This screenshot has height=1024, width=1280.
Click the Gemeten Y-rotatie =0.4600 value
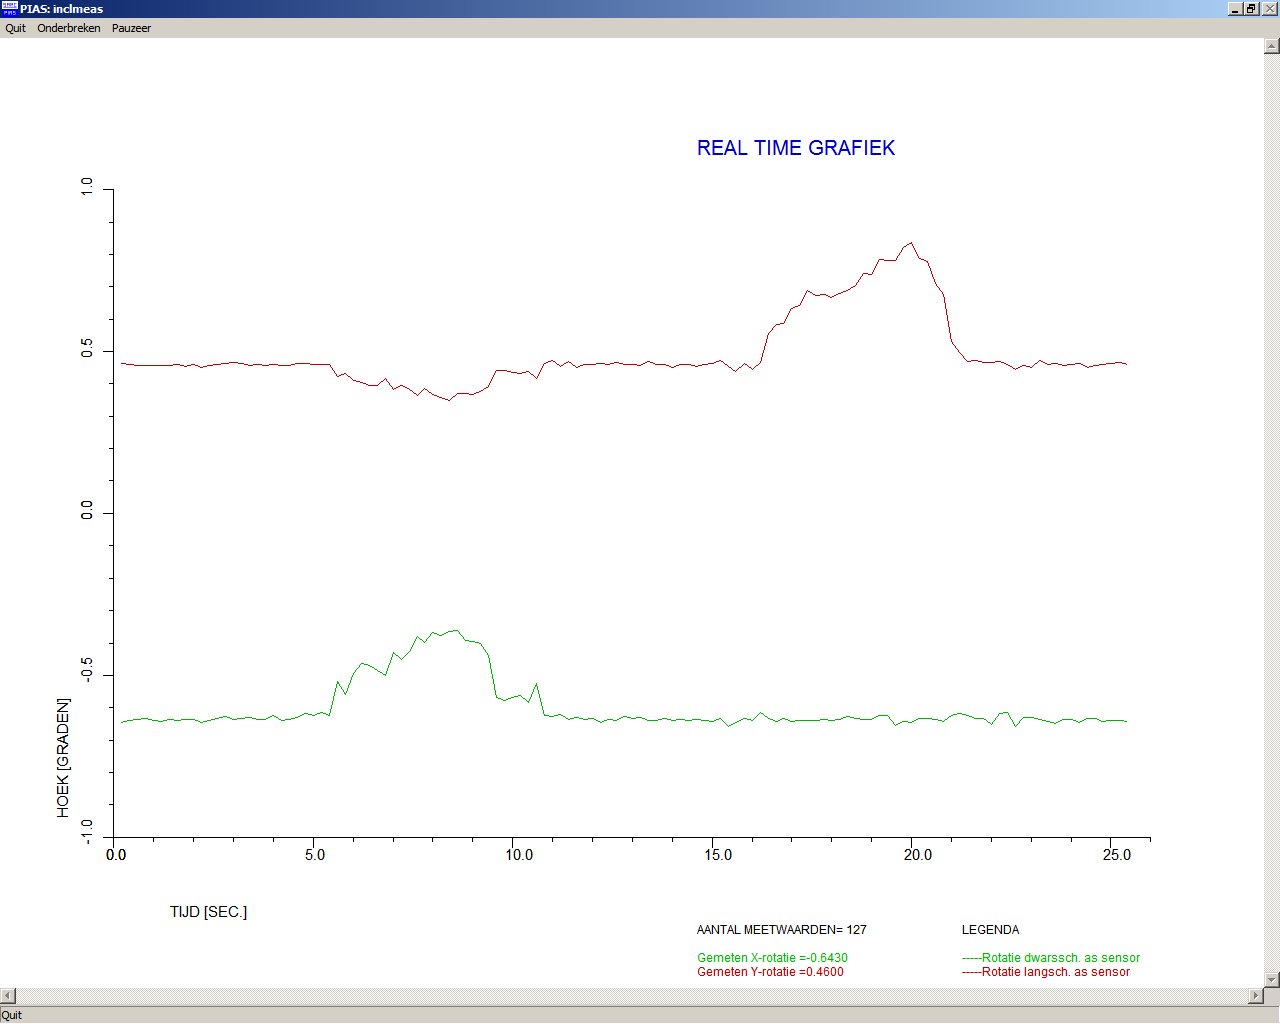[770, 972]
